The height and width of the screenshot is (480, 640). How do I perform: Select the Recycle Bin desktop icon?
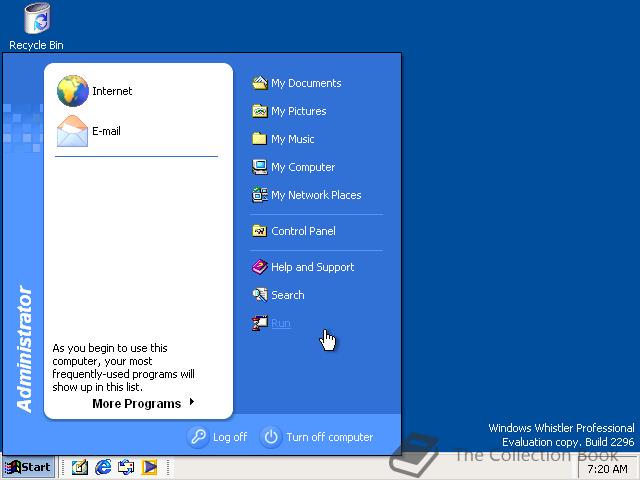coord(38,18)
